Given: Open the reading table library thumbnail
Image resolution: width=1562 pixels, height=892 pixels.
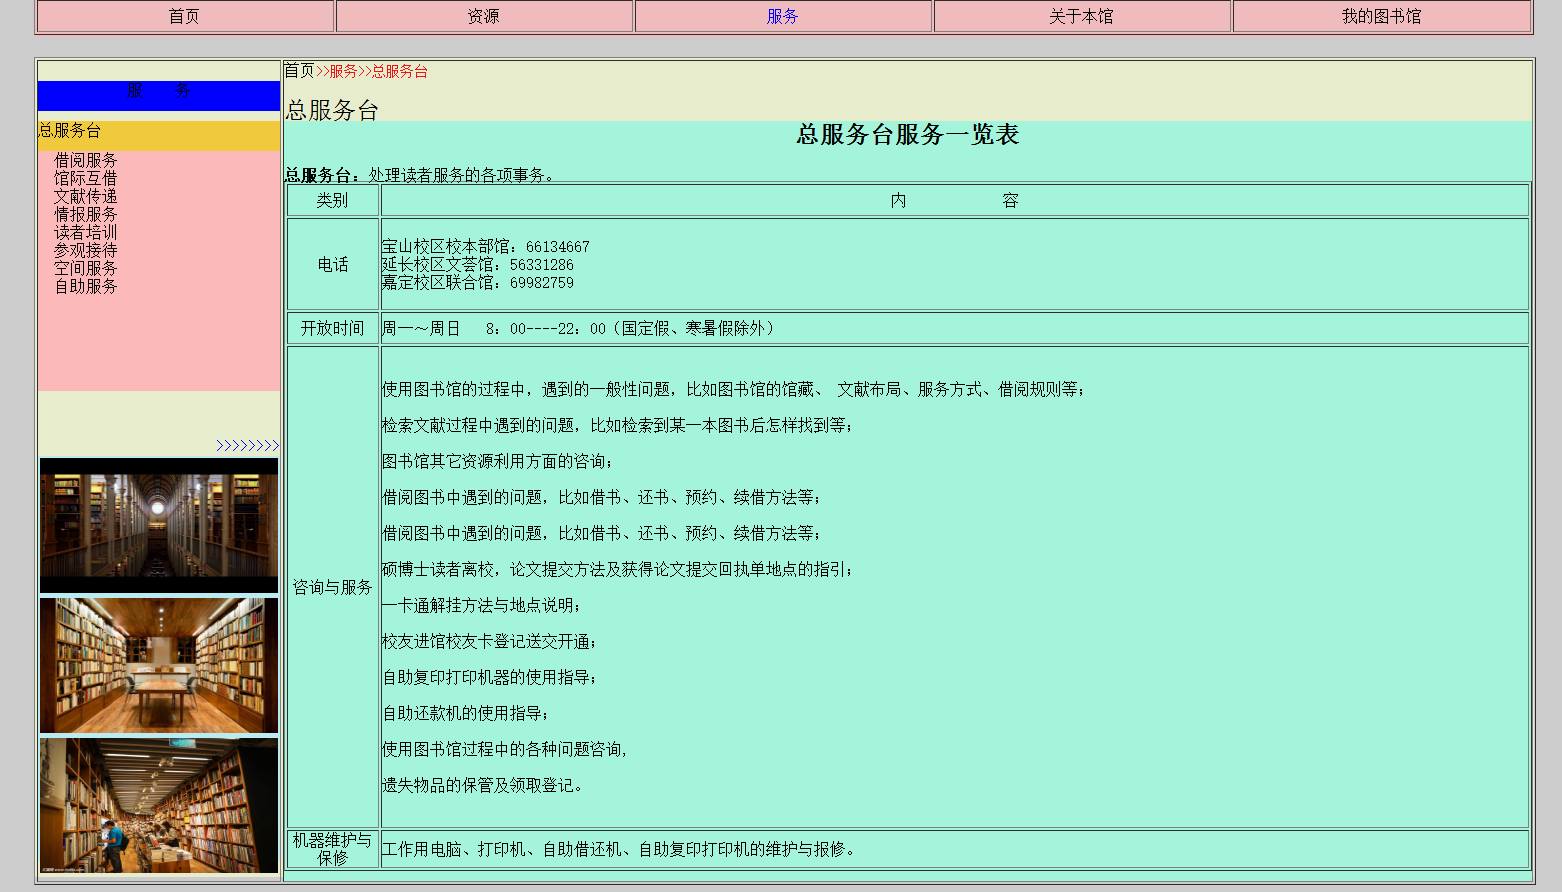Looking at the screenshot, I should [159, 666].
